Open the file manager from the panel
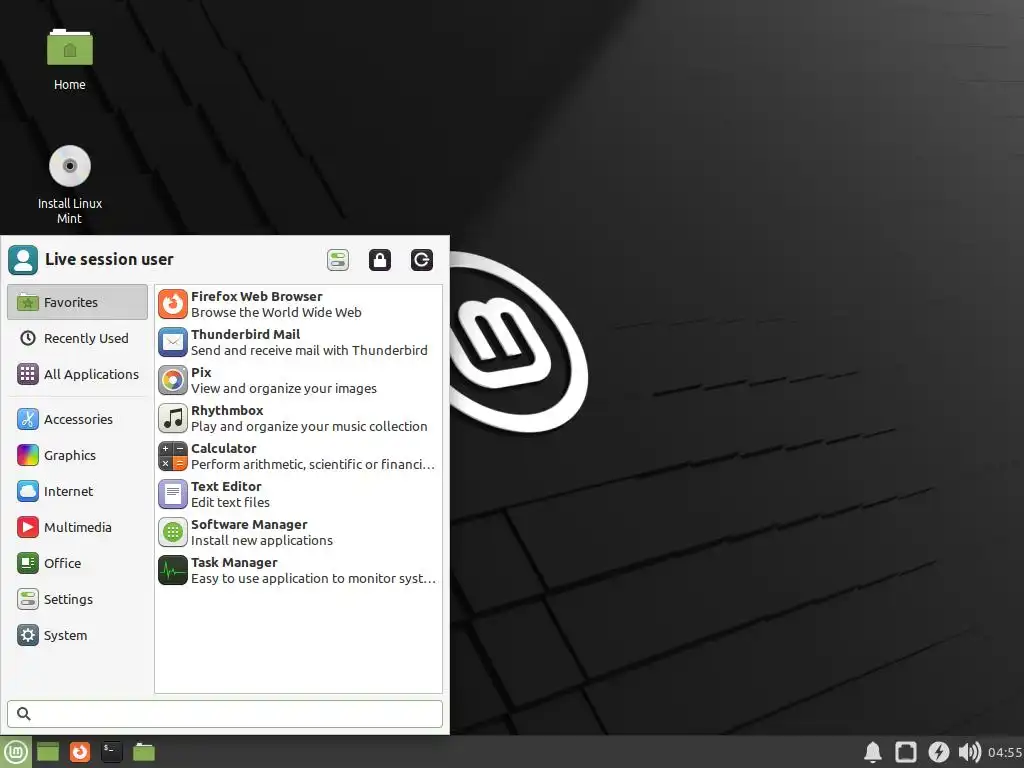The image size is (1024, 768). 144,752
